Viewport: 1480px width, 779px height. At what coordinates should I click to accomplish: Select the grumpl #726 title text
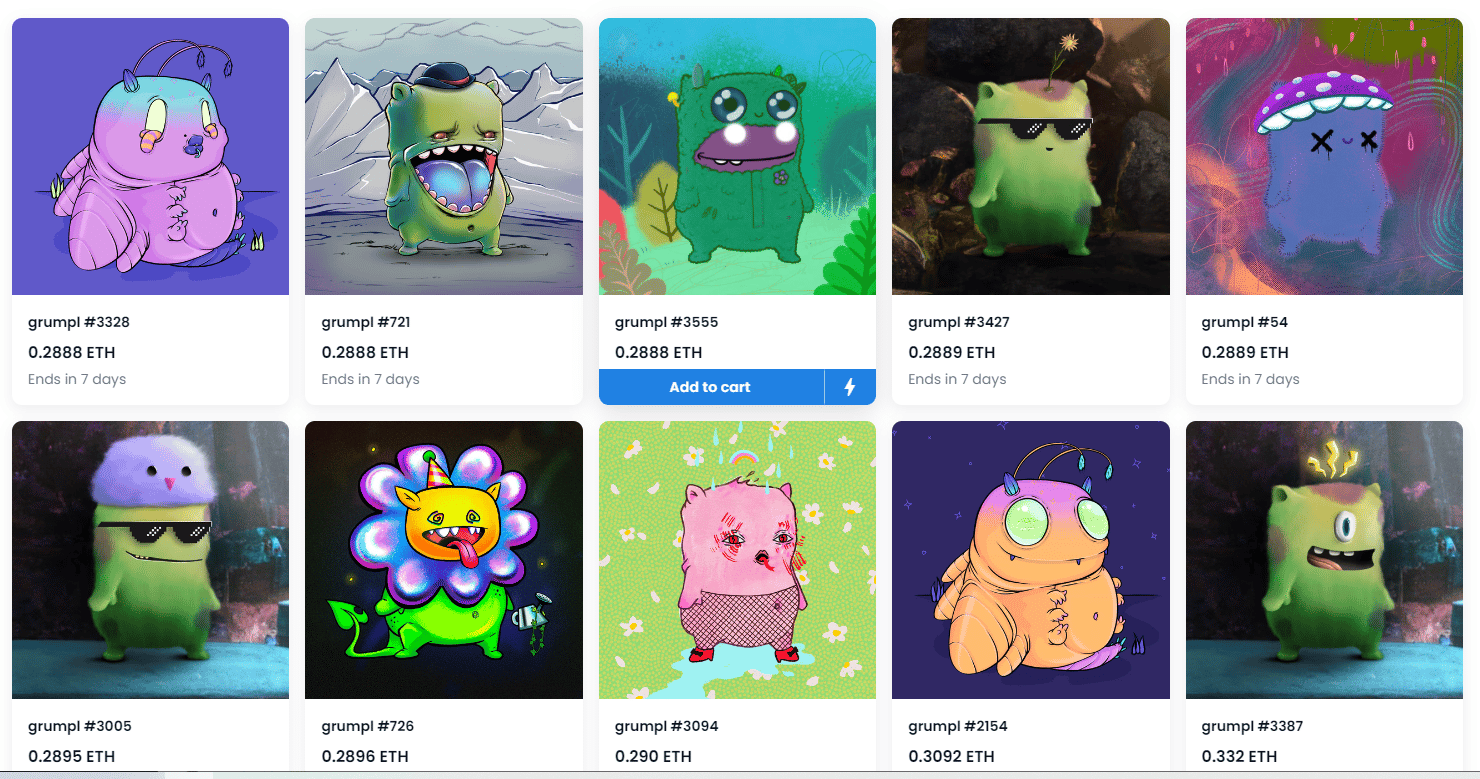[368, 726]
